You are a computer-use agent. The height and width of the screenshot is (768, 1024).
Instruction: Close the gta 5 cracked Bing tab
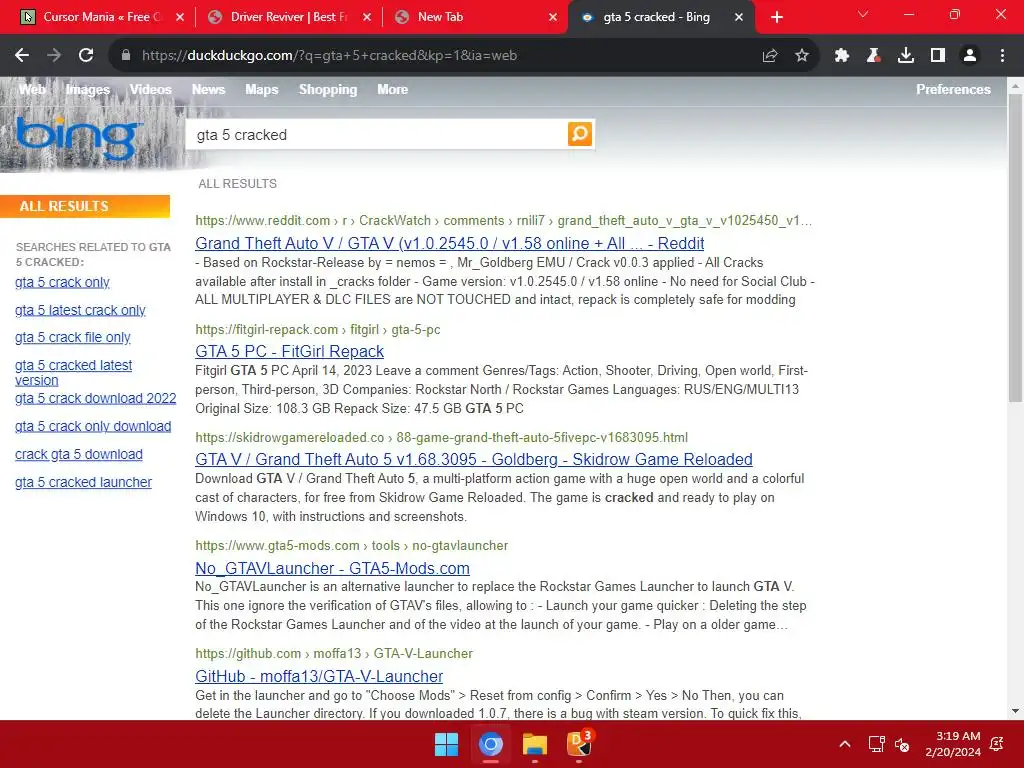pyautogui.click(x=739, y=17)
